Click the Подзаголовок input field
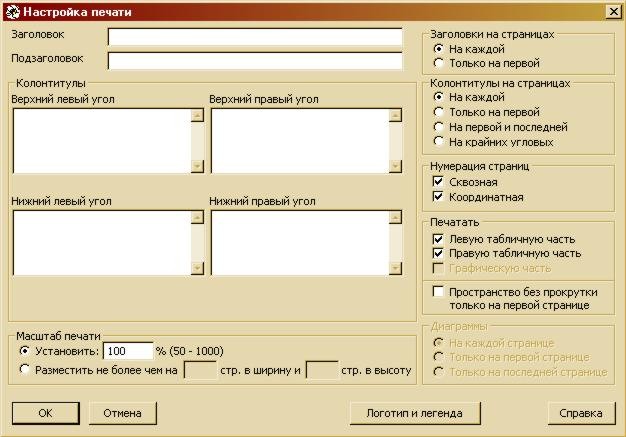This screenshot has width=626, height=437. (255, 61)
